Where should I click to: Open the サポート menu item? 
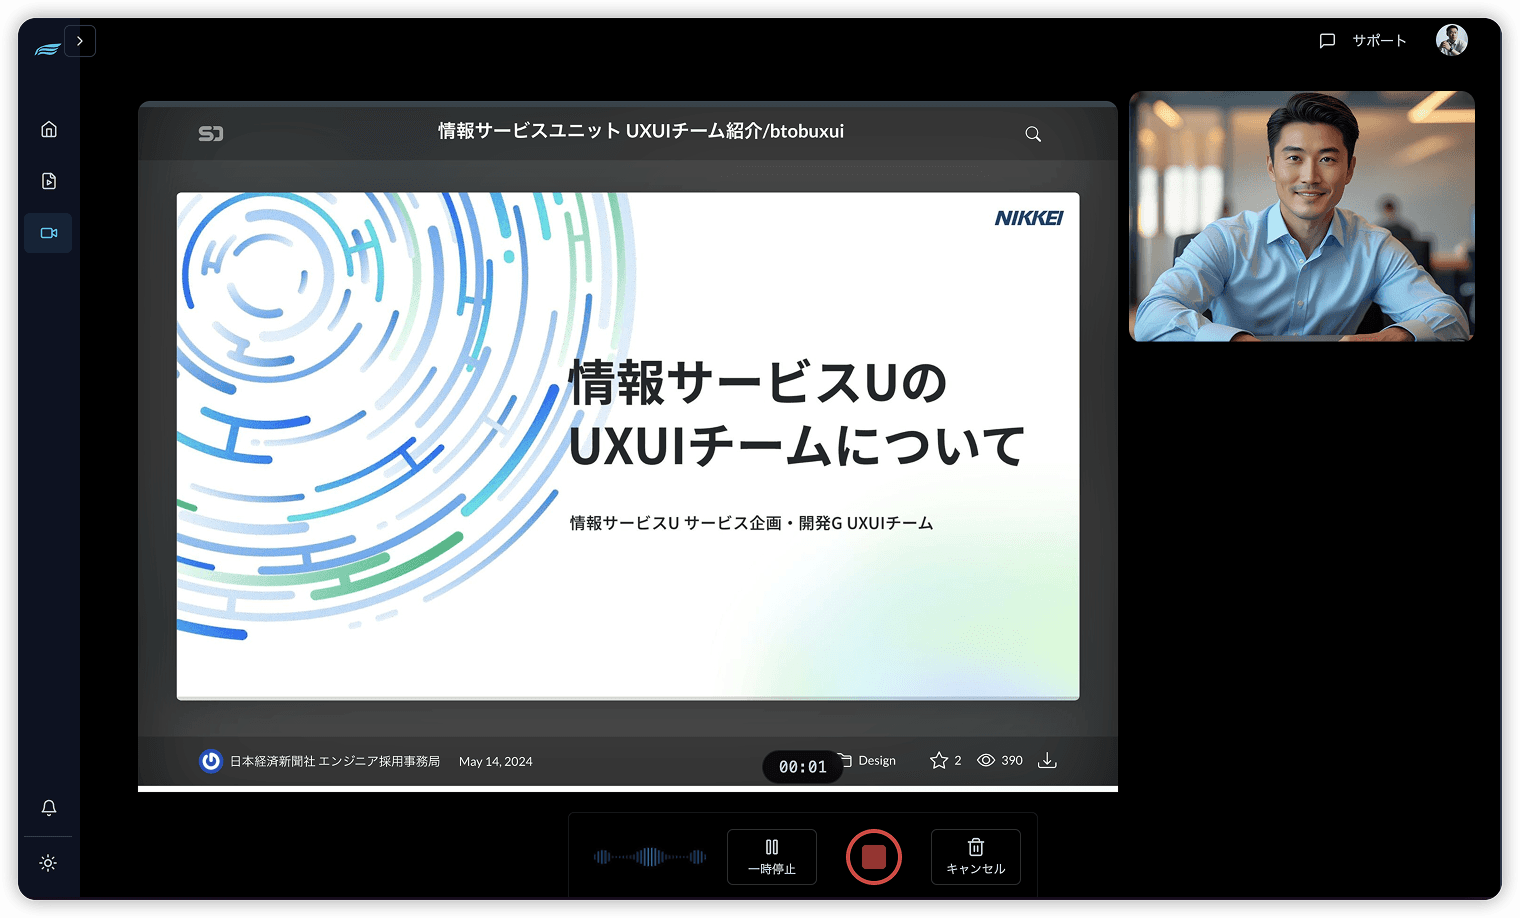click(1378, 40)
